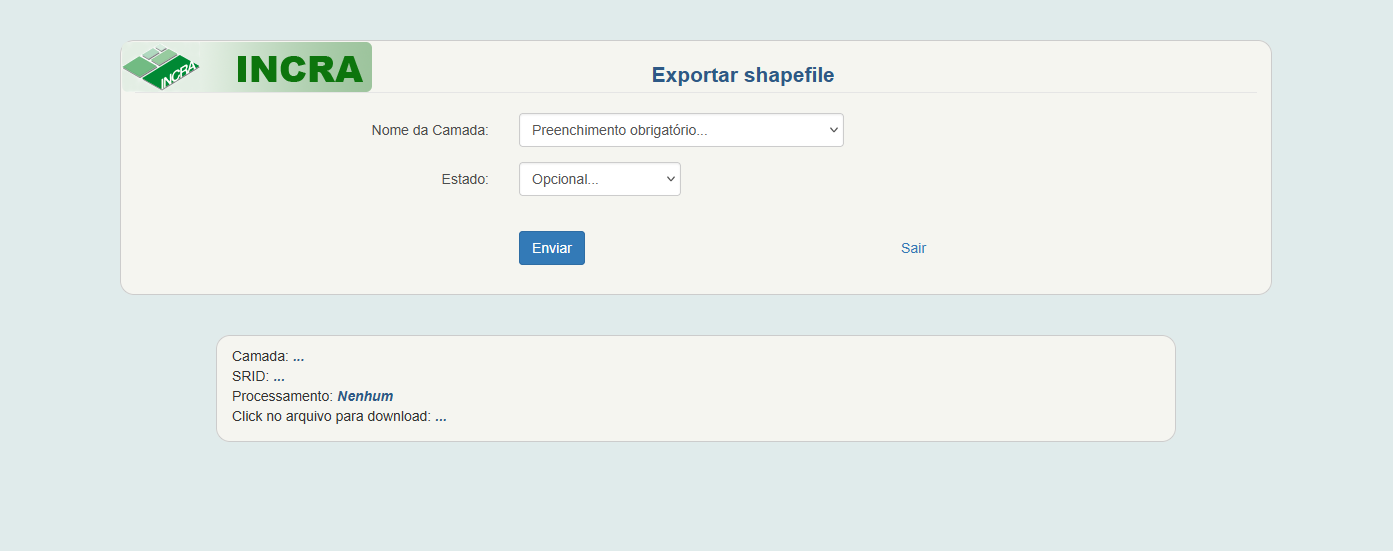The height and width of the screenshot is (551, 1393).
Task: Click the Exportar shapefile heading
Action: click(743, 75)
